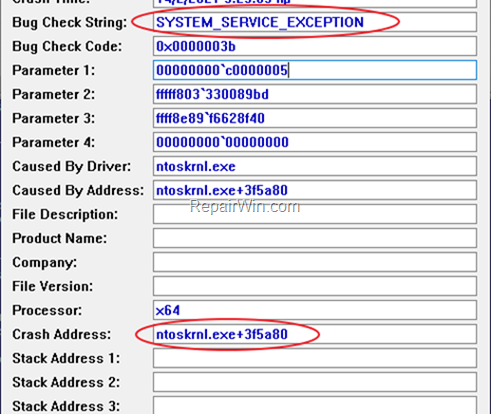The width and height of the screenshot is (491, 414).
Task: Select the empty Product Name field
Action: 315,238
